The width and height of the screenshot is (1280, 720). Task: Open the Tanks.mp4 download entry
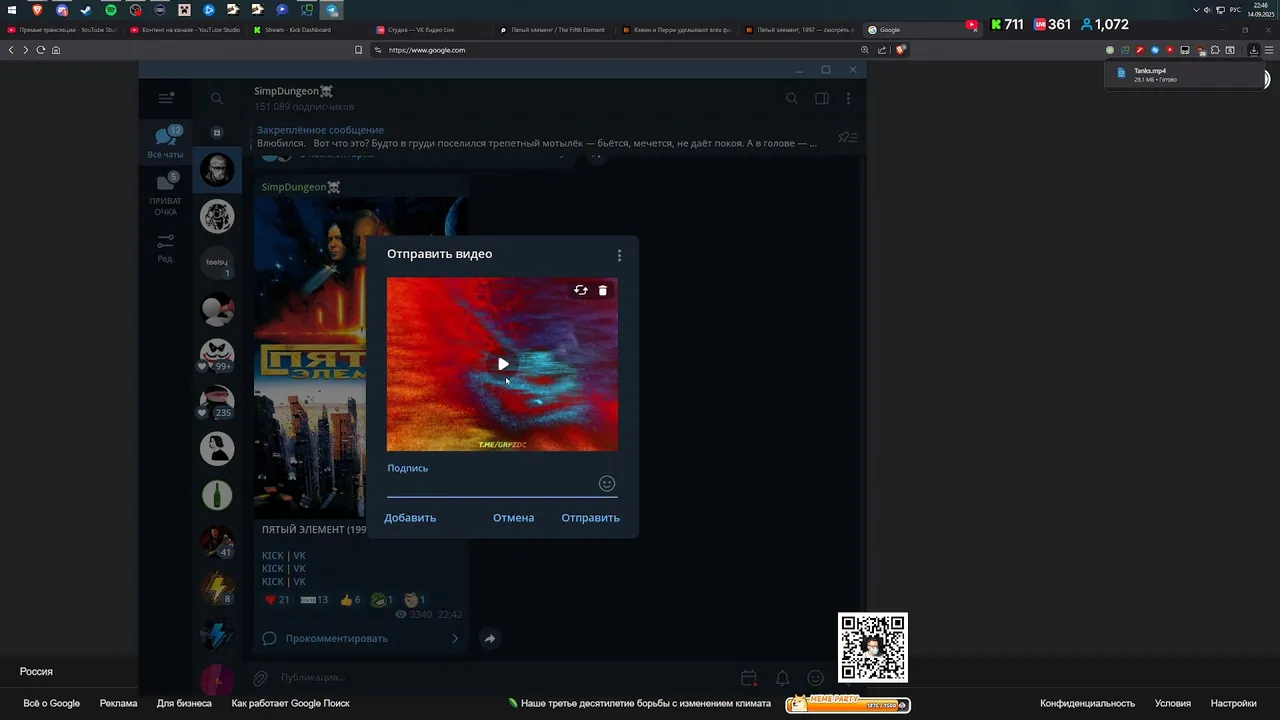[1185, 74]
